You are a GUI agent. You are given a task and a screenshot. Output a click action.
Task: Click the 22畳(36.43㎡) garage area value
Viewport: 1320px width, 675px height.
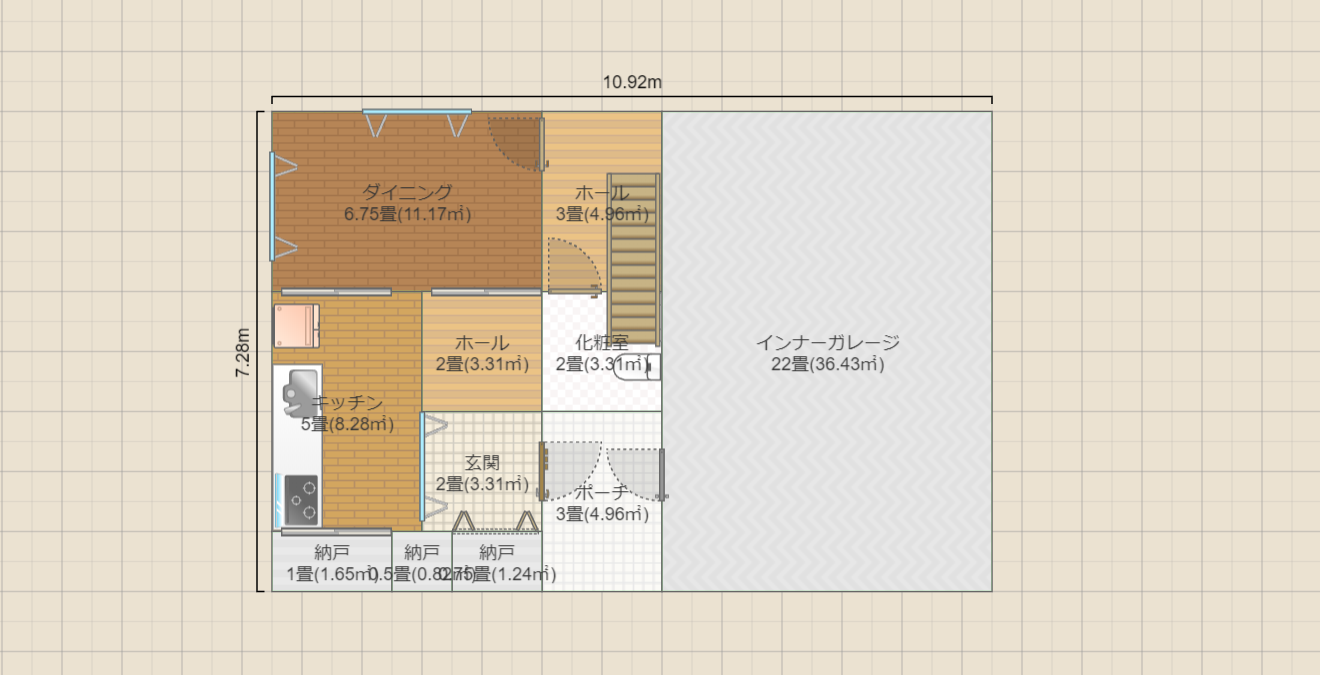click(x=828, y=364)
